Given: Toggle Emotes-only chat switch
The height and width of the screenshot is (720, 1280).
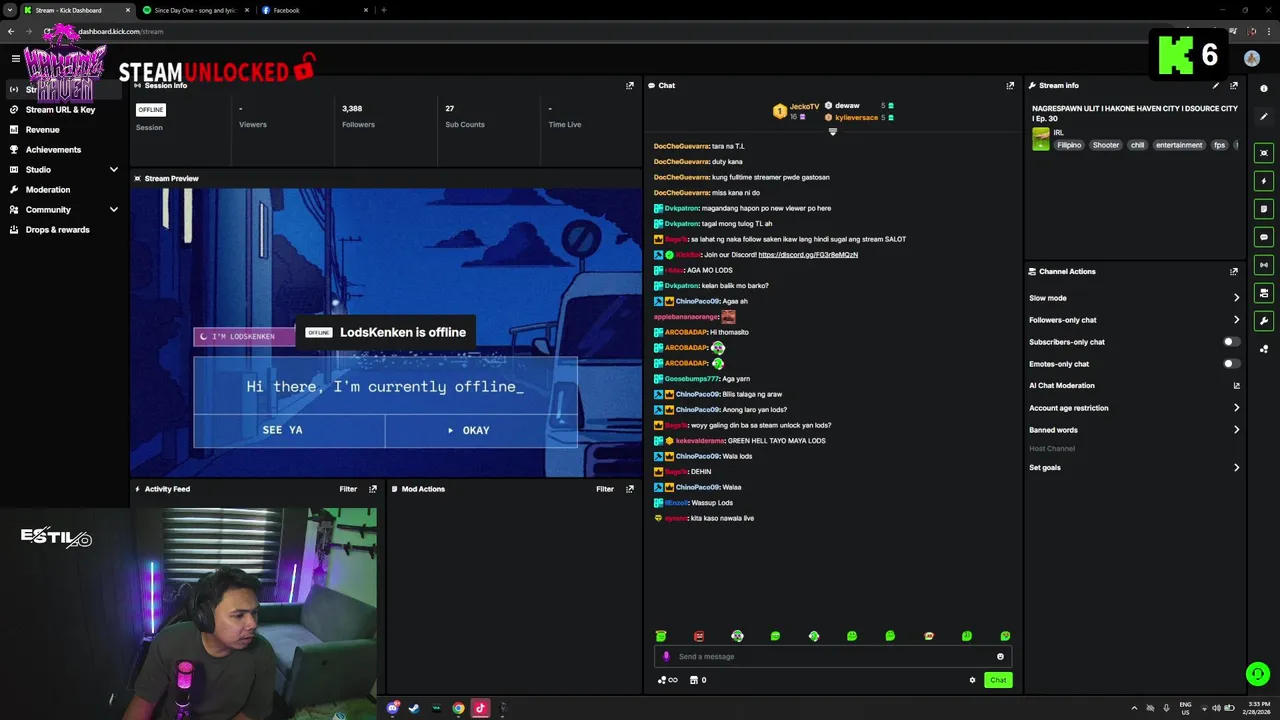Looking at the screenshot, I should click(1232, 364).
